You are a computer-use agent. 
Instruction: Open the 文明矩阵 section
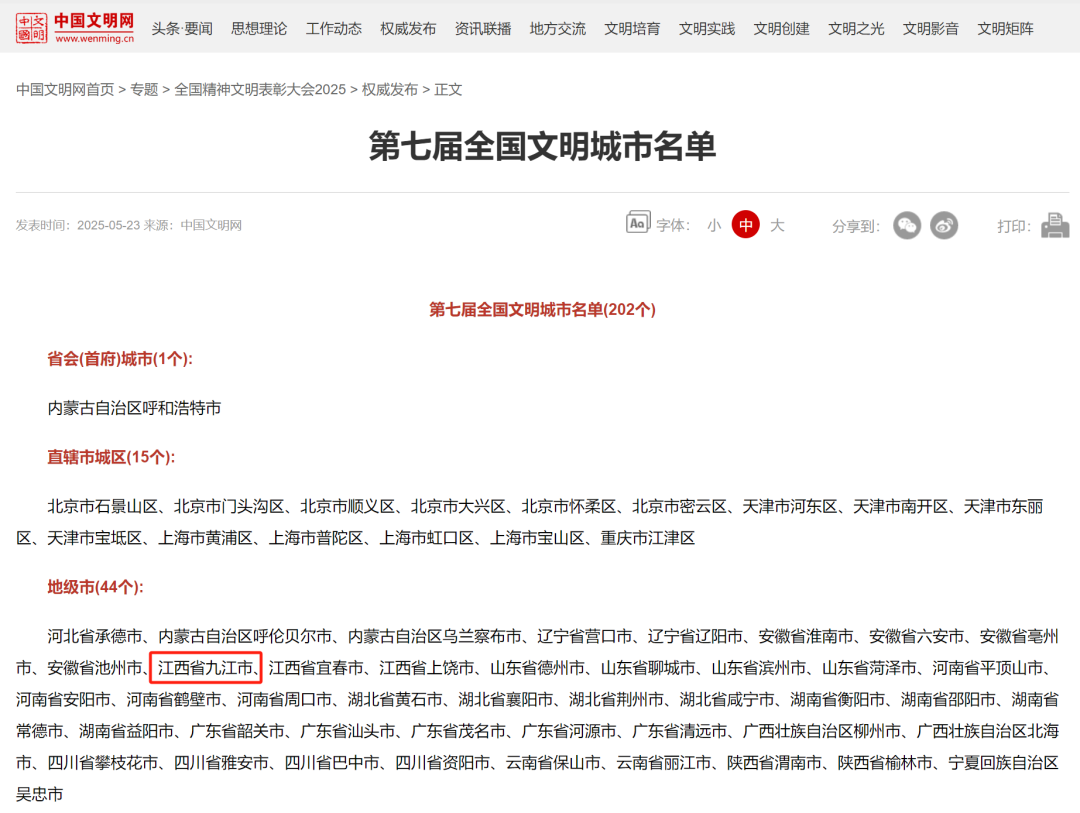pos(1004,28)
